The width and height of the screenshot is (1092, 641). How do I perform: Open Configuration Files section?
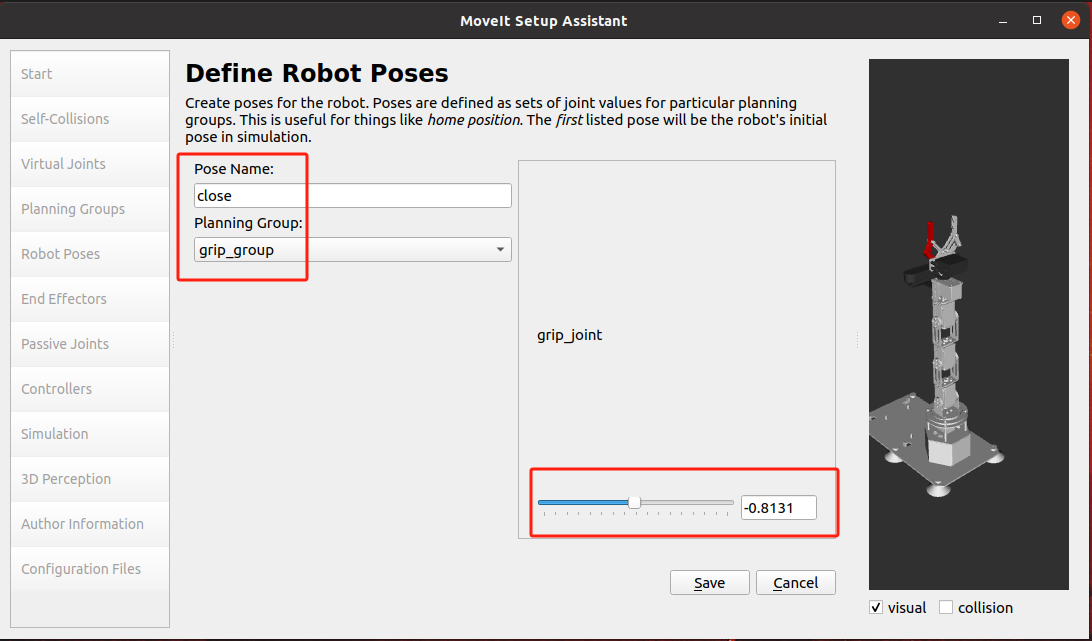coord(90,569)
